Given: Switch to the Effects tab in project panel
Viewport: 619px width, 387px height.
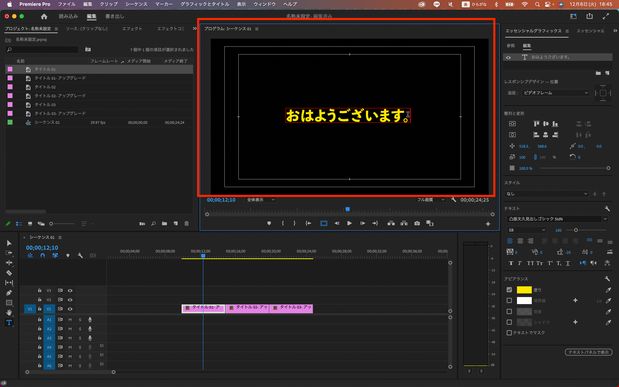Looking at the screenshot, I should tap(132, 29).
